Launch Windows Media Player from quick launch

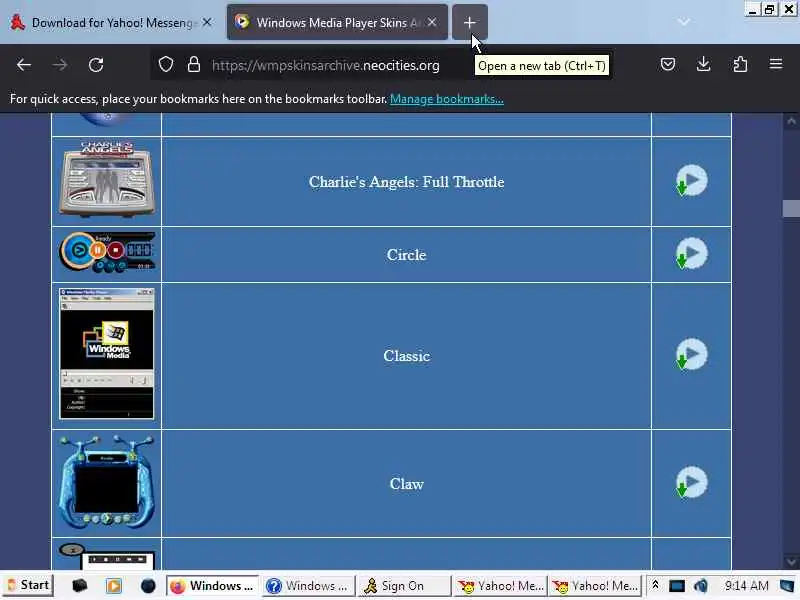click(114, 586)
